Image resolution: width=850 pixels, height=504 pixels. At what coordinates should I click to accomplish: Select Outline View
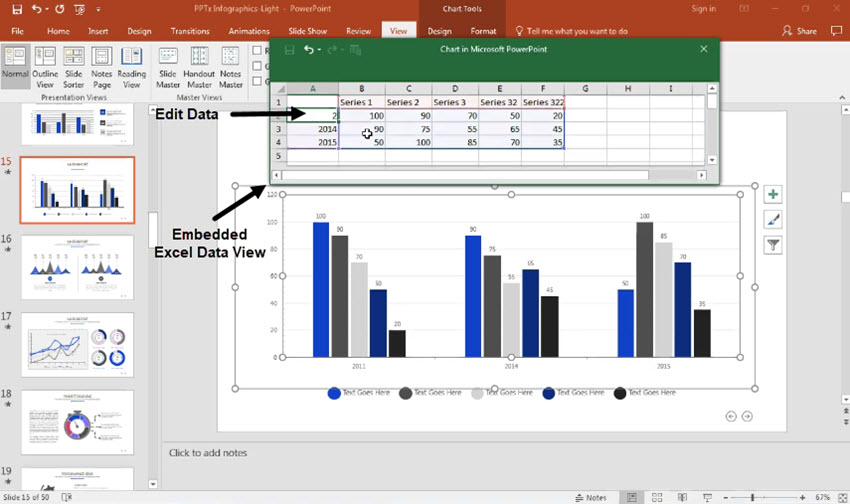(x=45, y=68)
